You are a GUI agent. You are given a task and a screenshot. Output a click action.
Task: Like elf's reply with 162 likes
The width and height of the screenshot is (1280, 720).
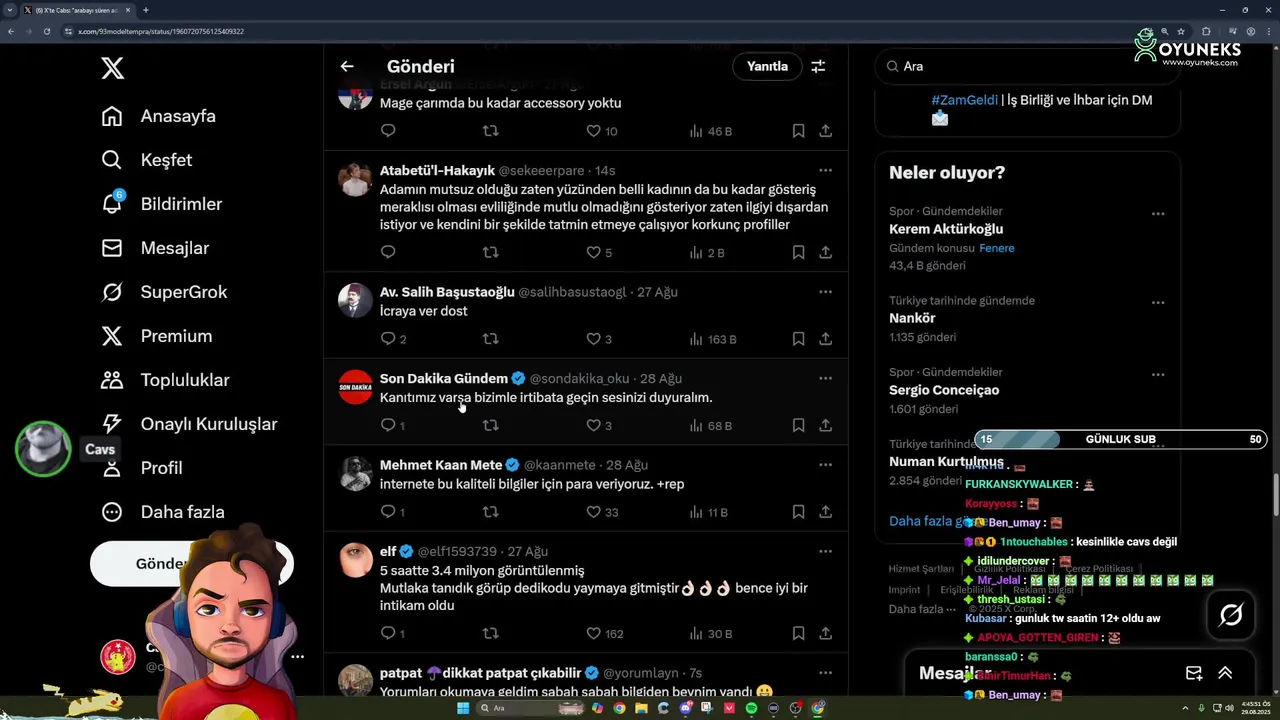[605, 633]
